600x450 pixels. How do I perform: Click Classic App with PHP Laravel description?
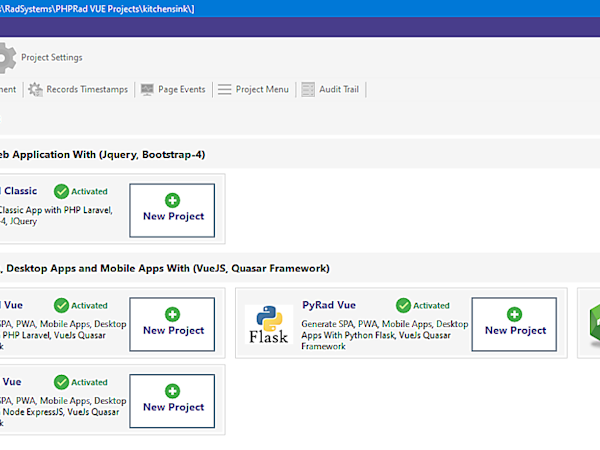pyautogui.click(x=56, y=215)
